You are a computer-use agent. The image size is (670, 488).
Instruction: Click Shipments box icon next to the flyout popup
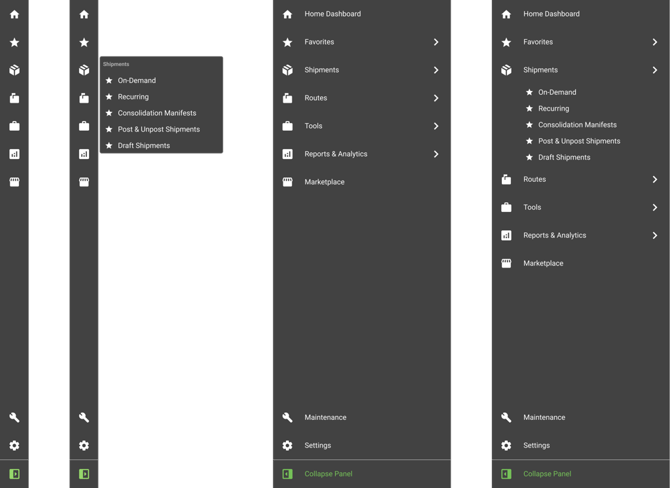(x=84, y=70)
